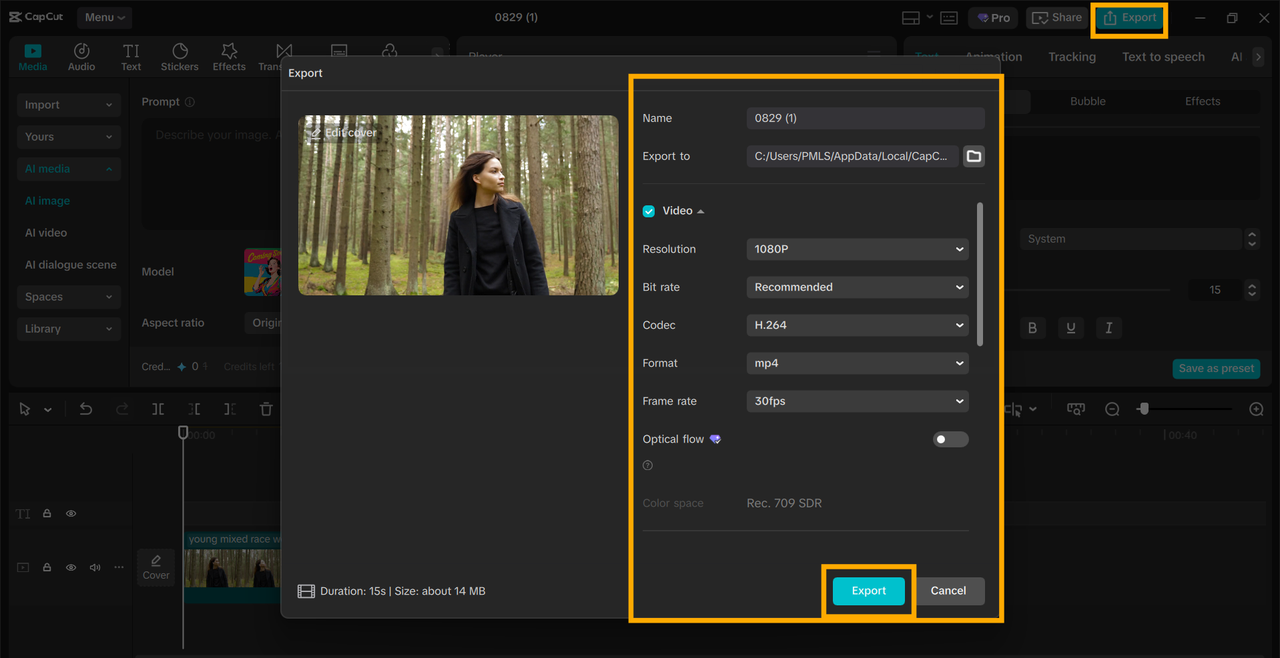This screenshot has width=1280, height=658.
Task: Click Cancel in the Export dialog
Action: pos(948,591)
